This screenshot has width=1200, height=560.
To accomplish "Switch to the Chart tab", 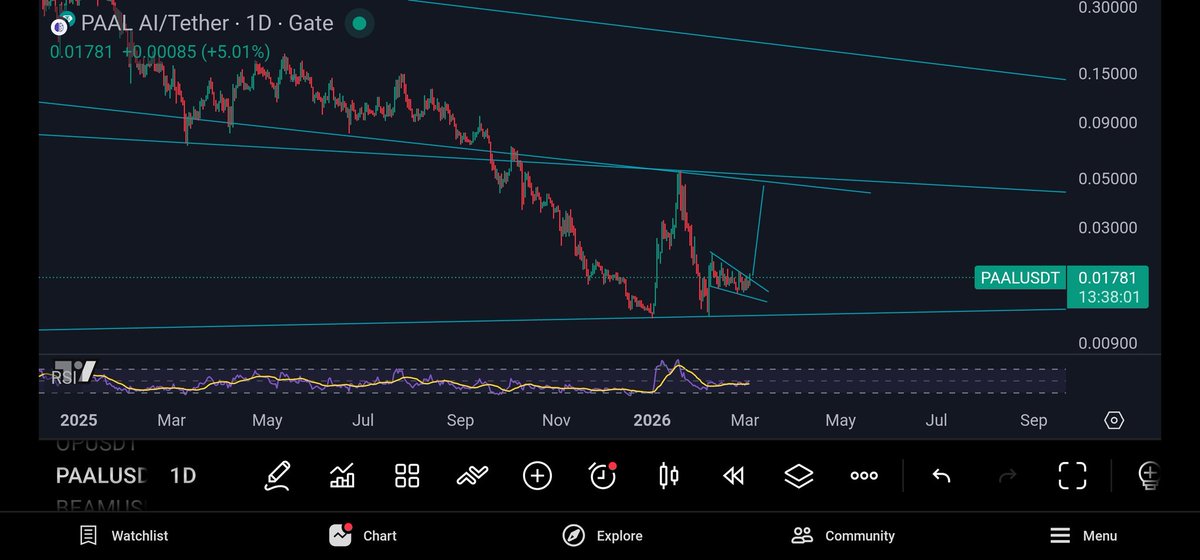I will click(x=363, y=536).
